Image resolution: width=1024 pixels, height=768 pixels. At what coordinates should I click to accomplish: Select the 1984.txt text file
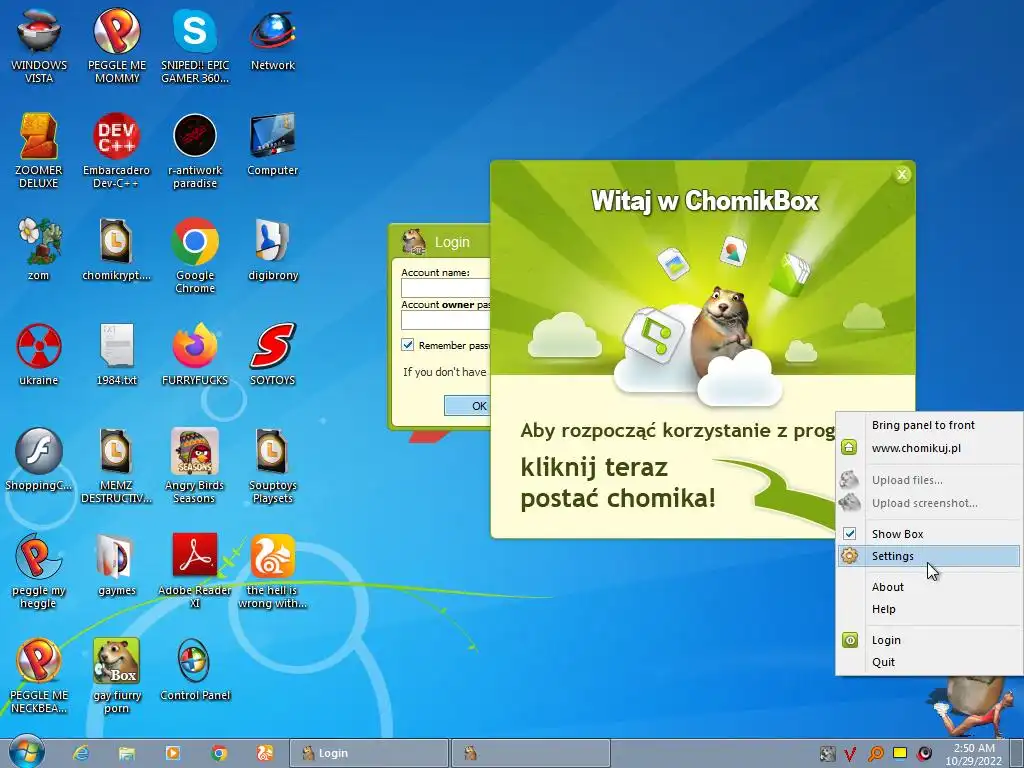116,353
